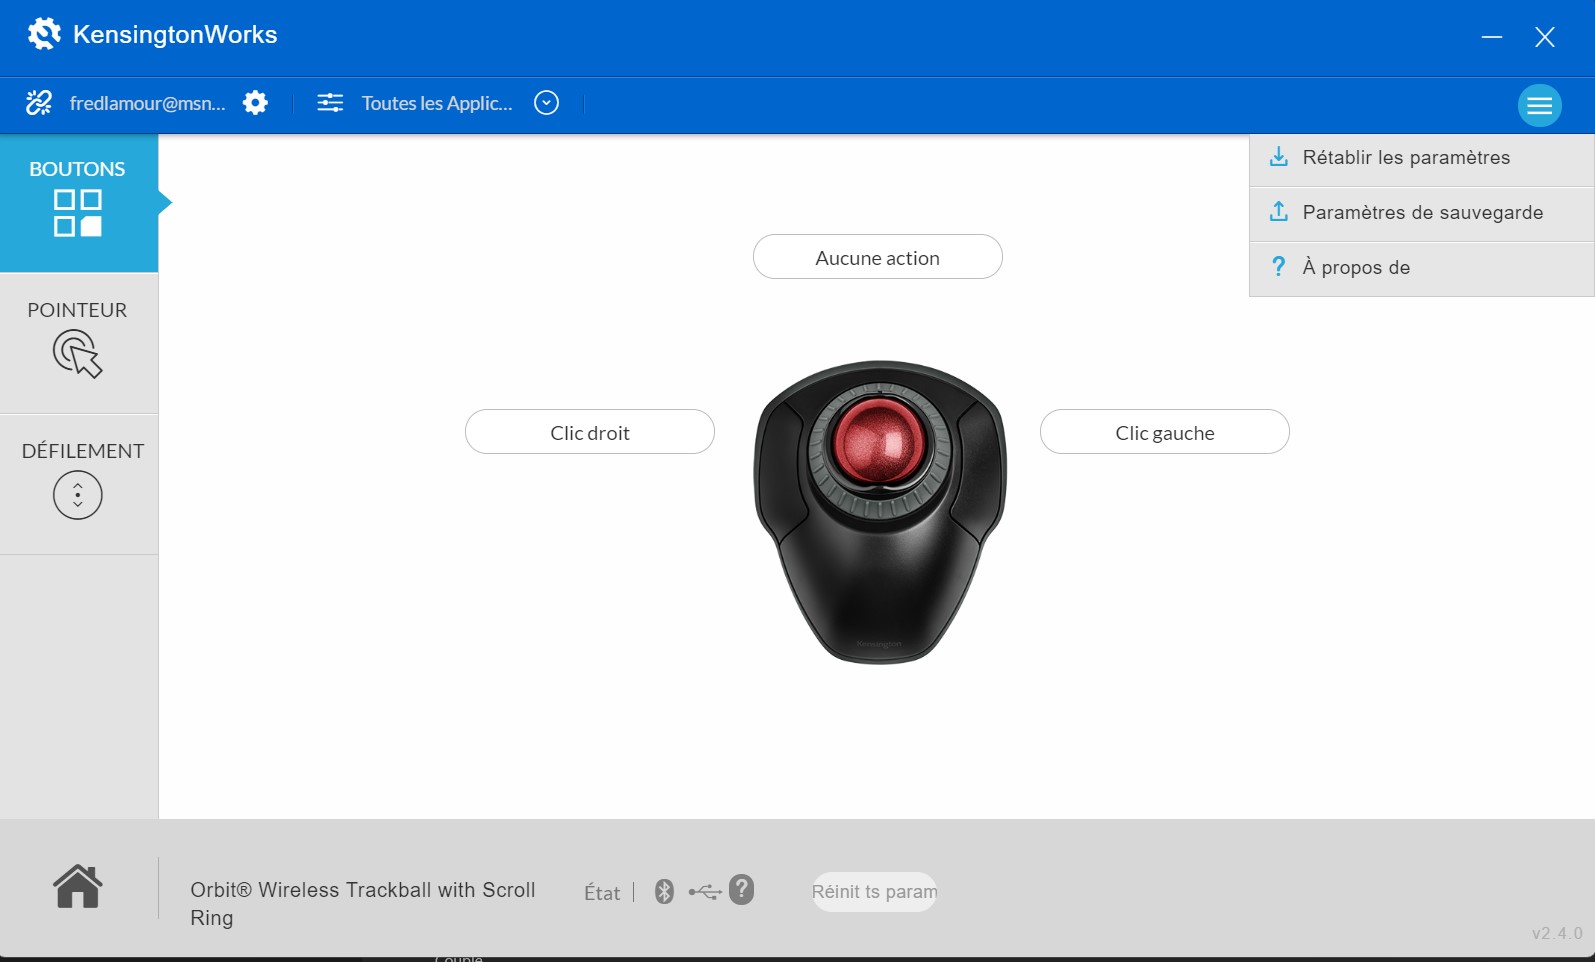Minimize the KensingtonWorks window
The image size is (1595, 962).
tap(1492, 37)
